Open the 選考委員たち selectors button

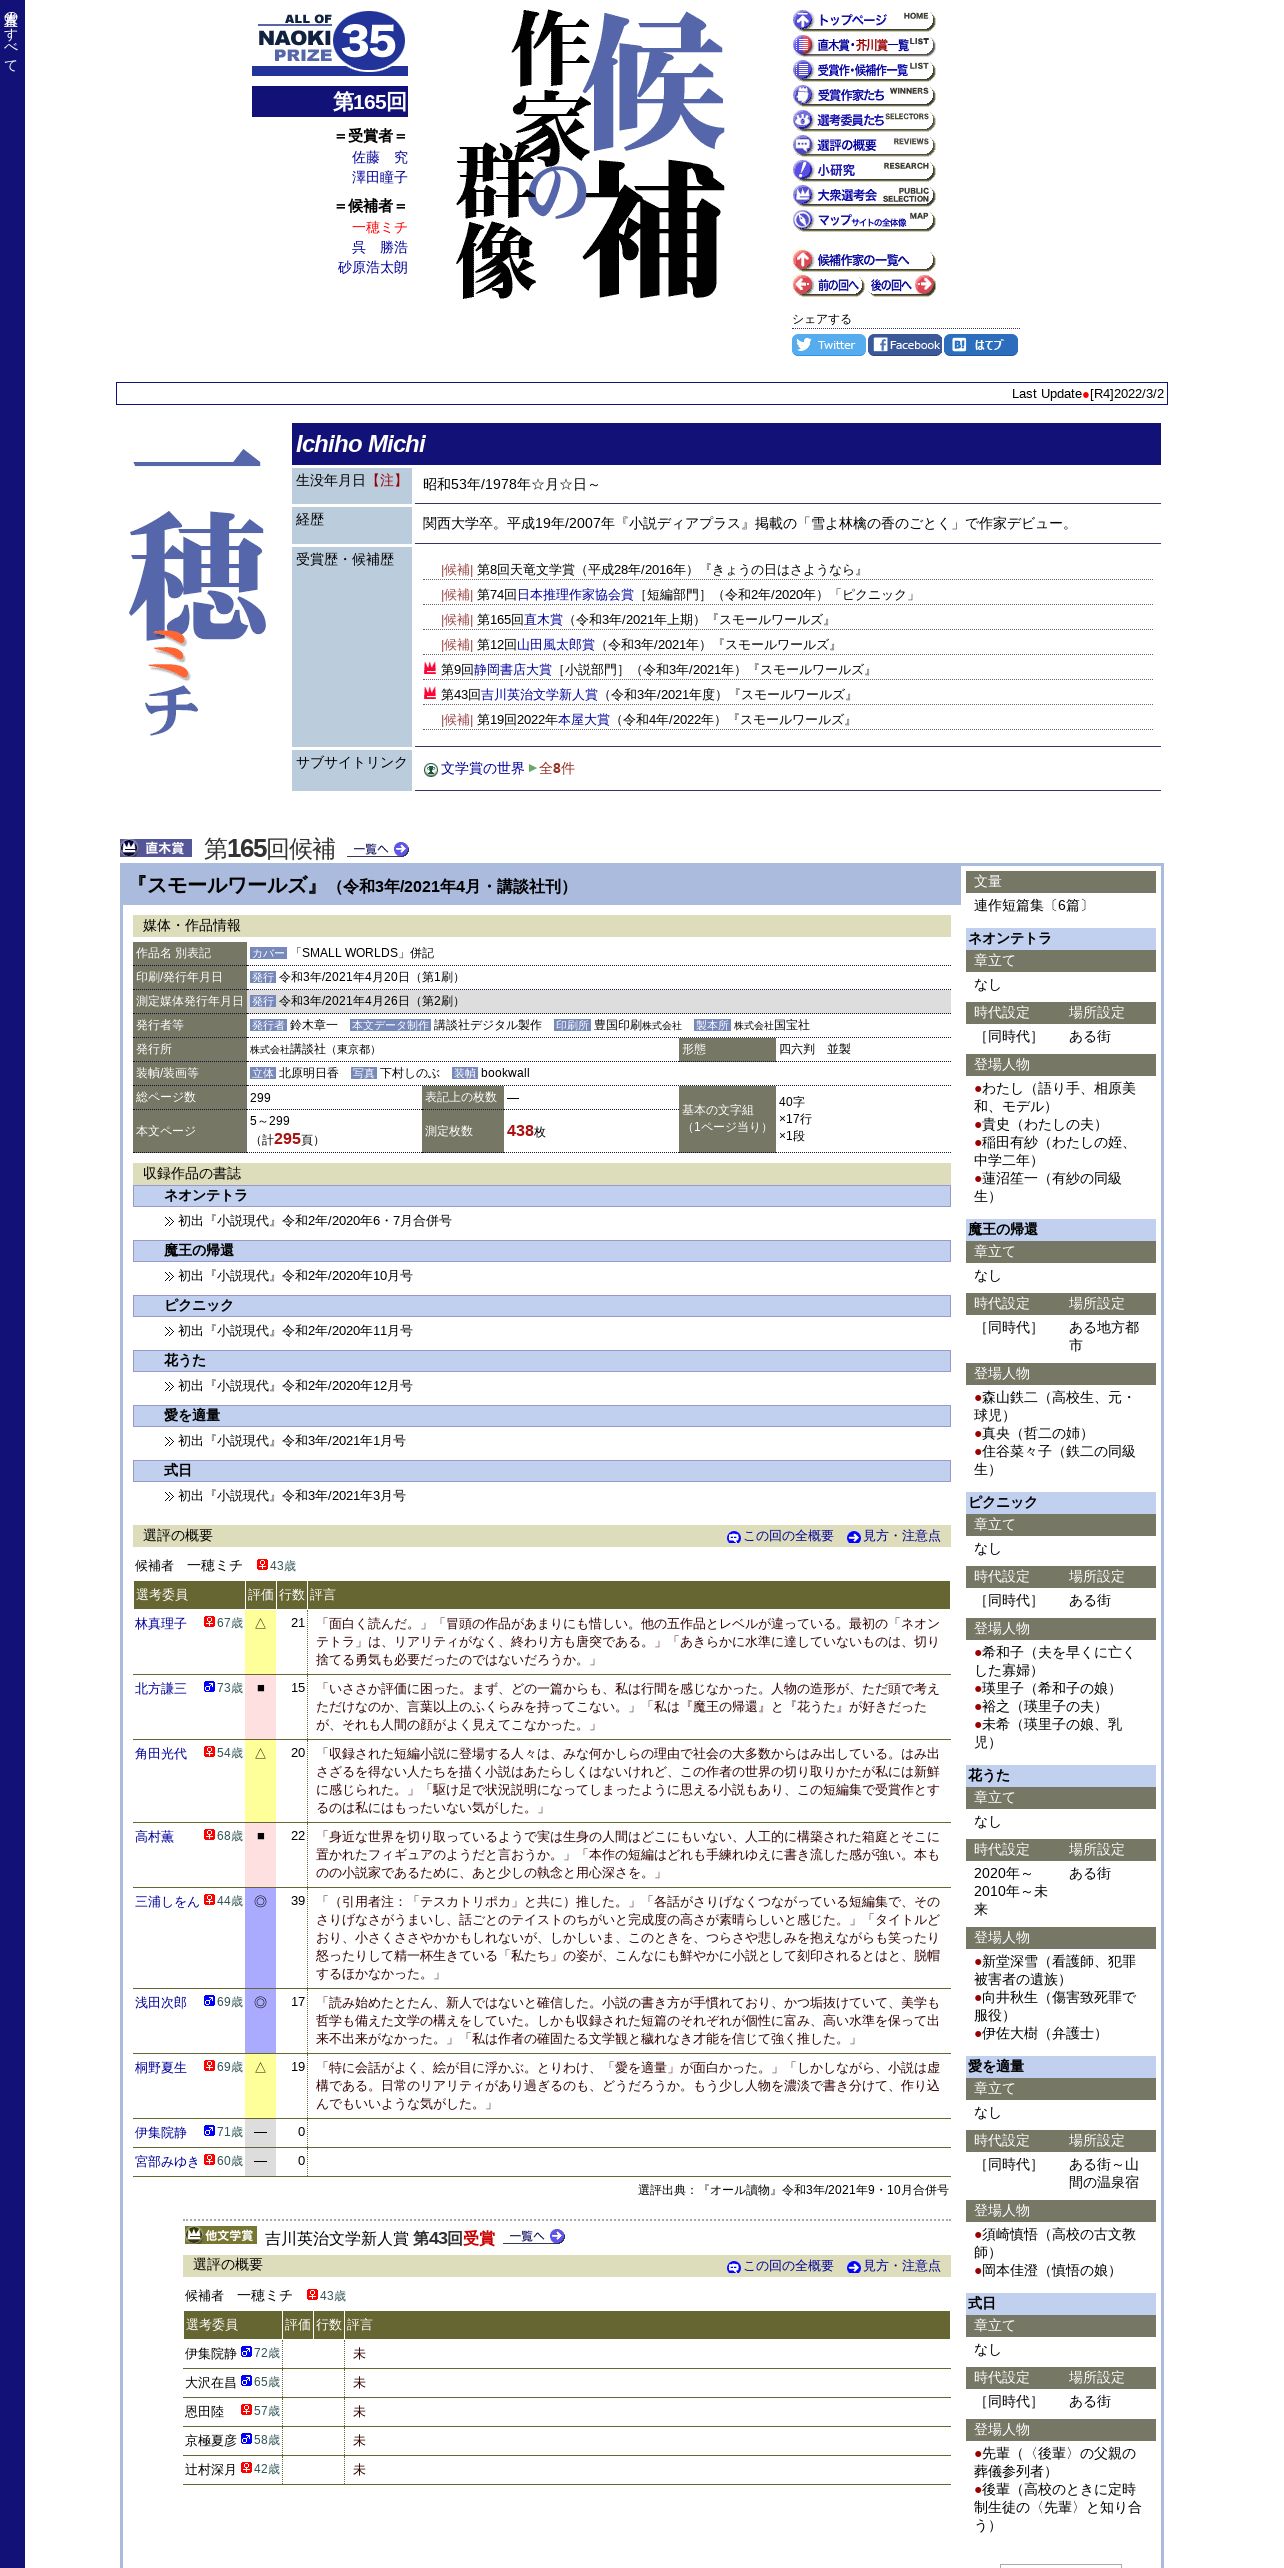tap(863, 120)
